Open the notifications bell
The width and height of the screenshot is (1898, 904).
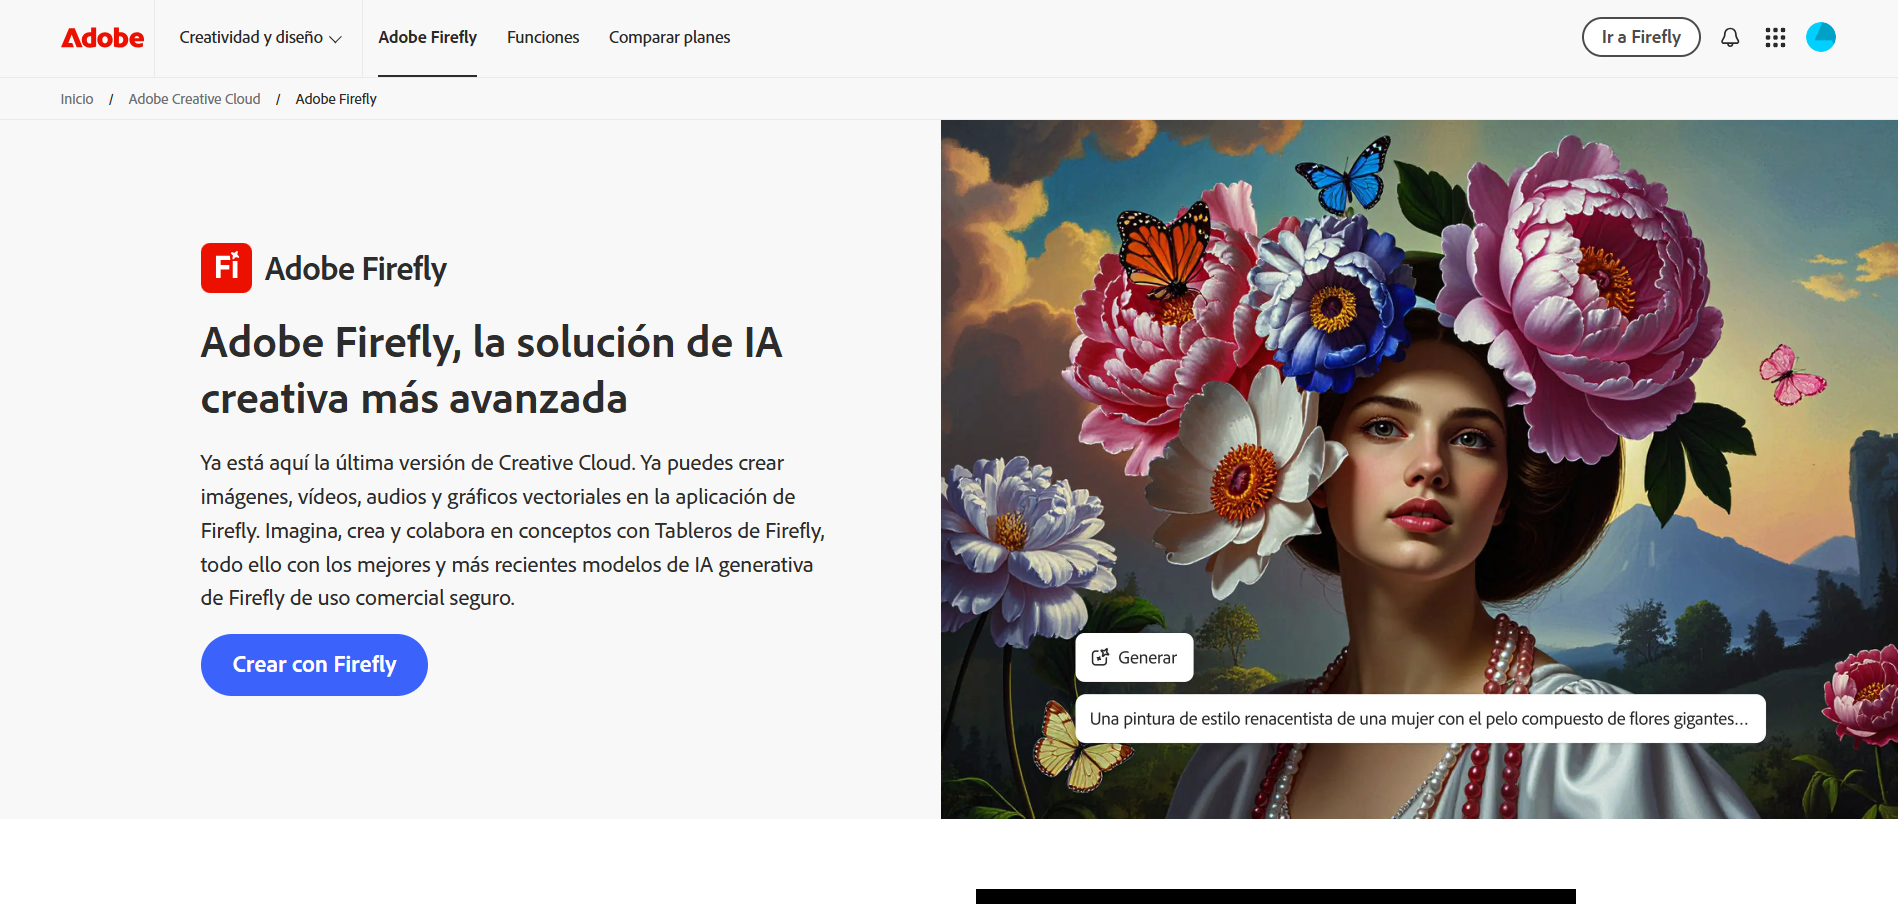point(1729,38)
